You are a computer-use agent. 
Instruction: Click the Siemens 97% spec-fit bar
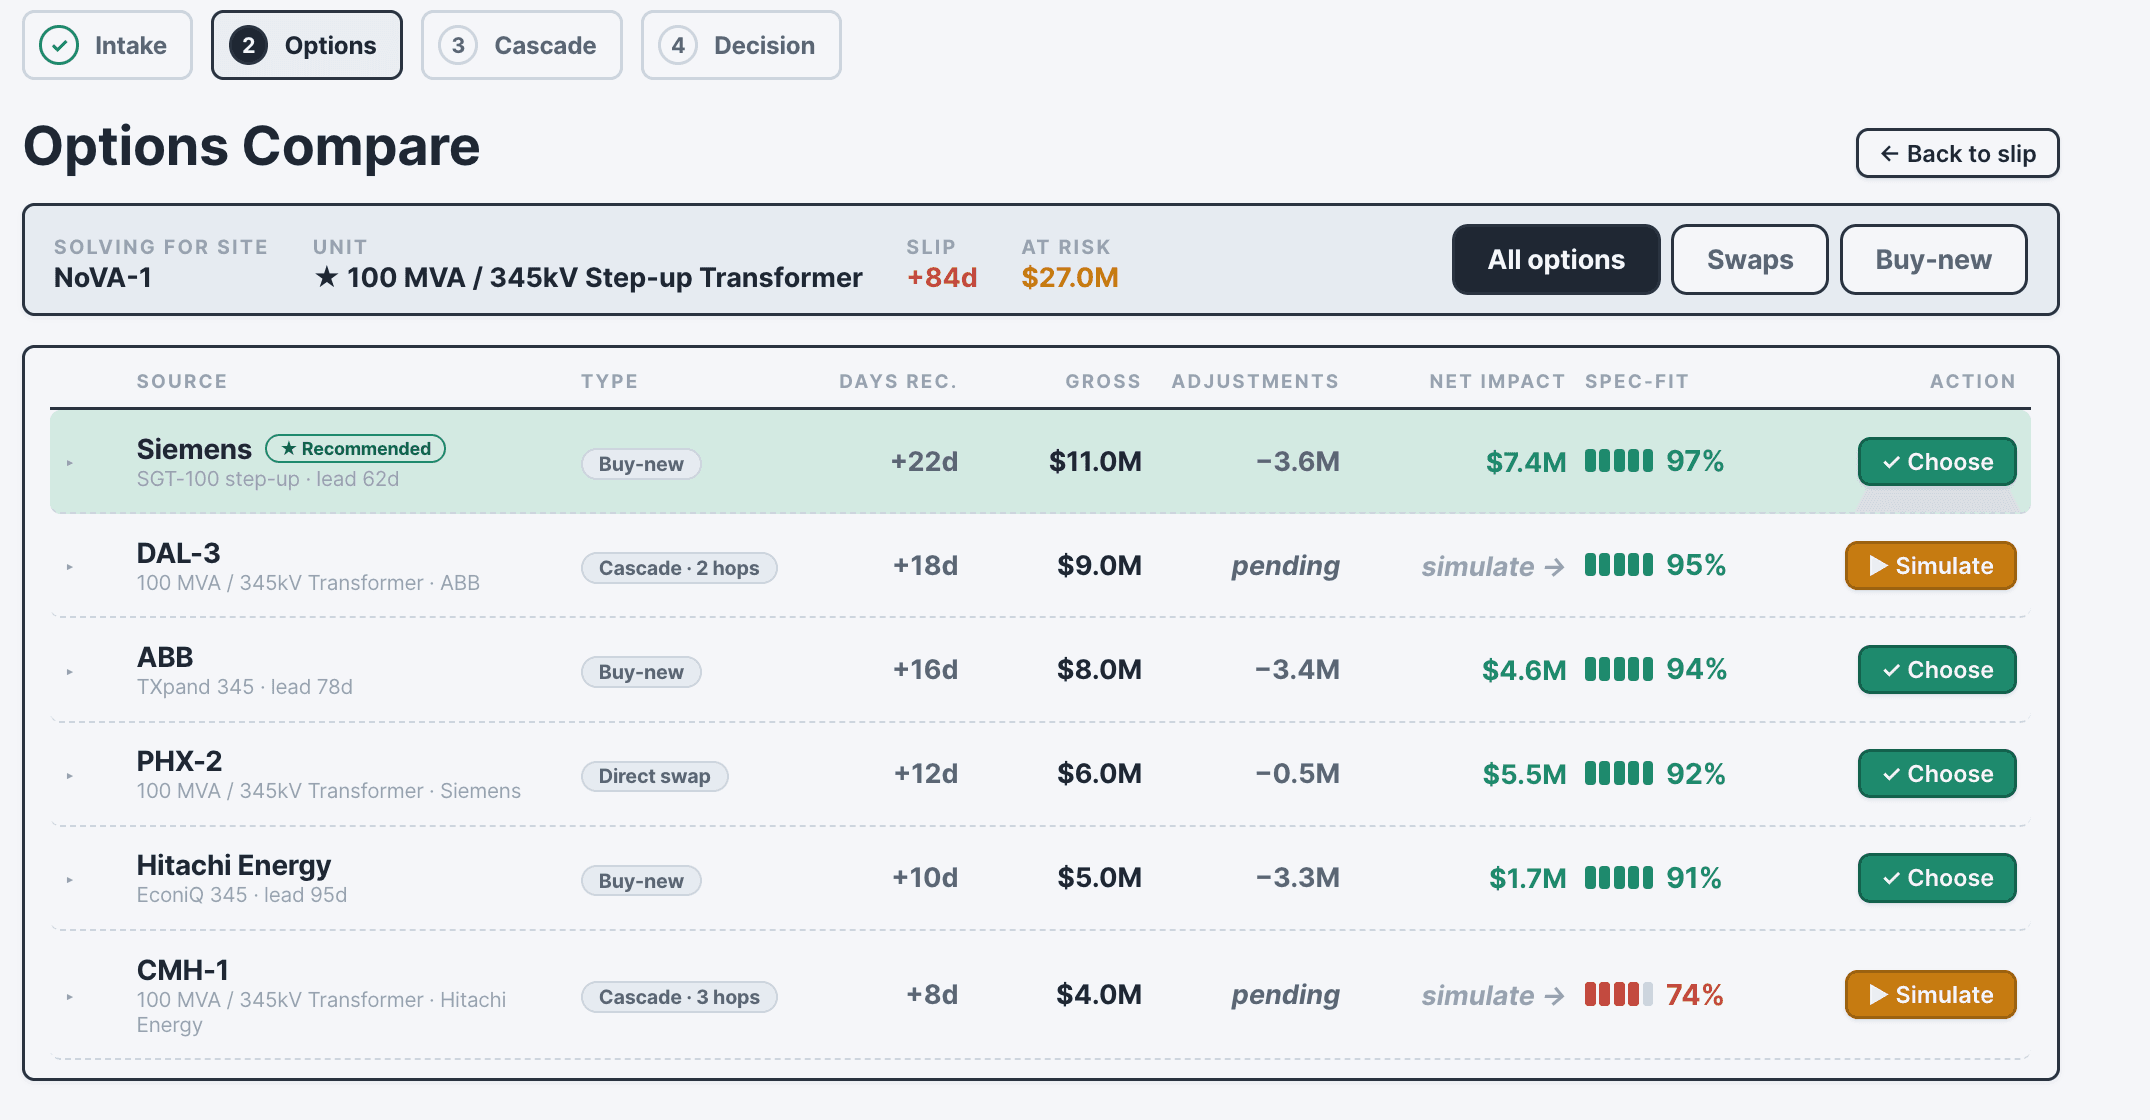click(1619, 461)
